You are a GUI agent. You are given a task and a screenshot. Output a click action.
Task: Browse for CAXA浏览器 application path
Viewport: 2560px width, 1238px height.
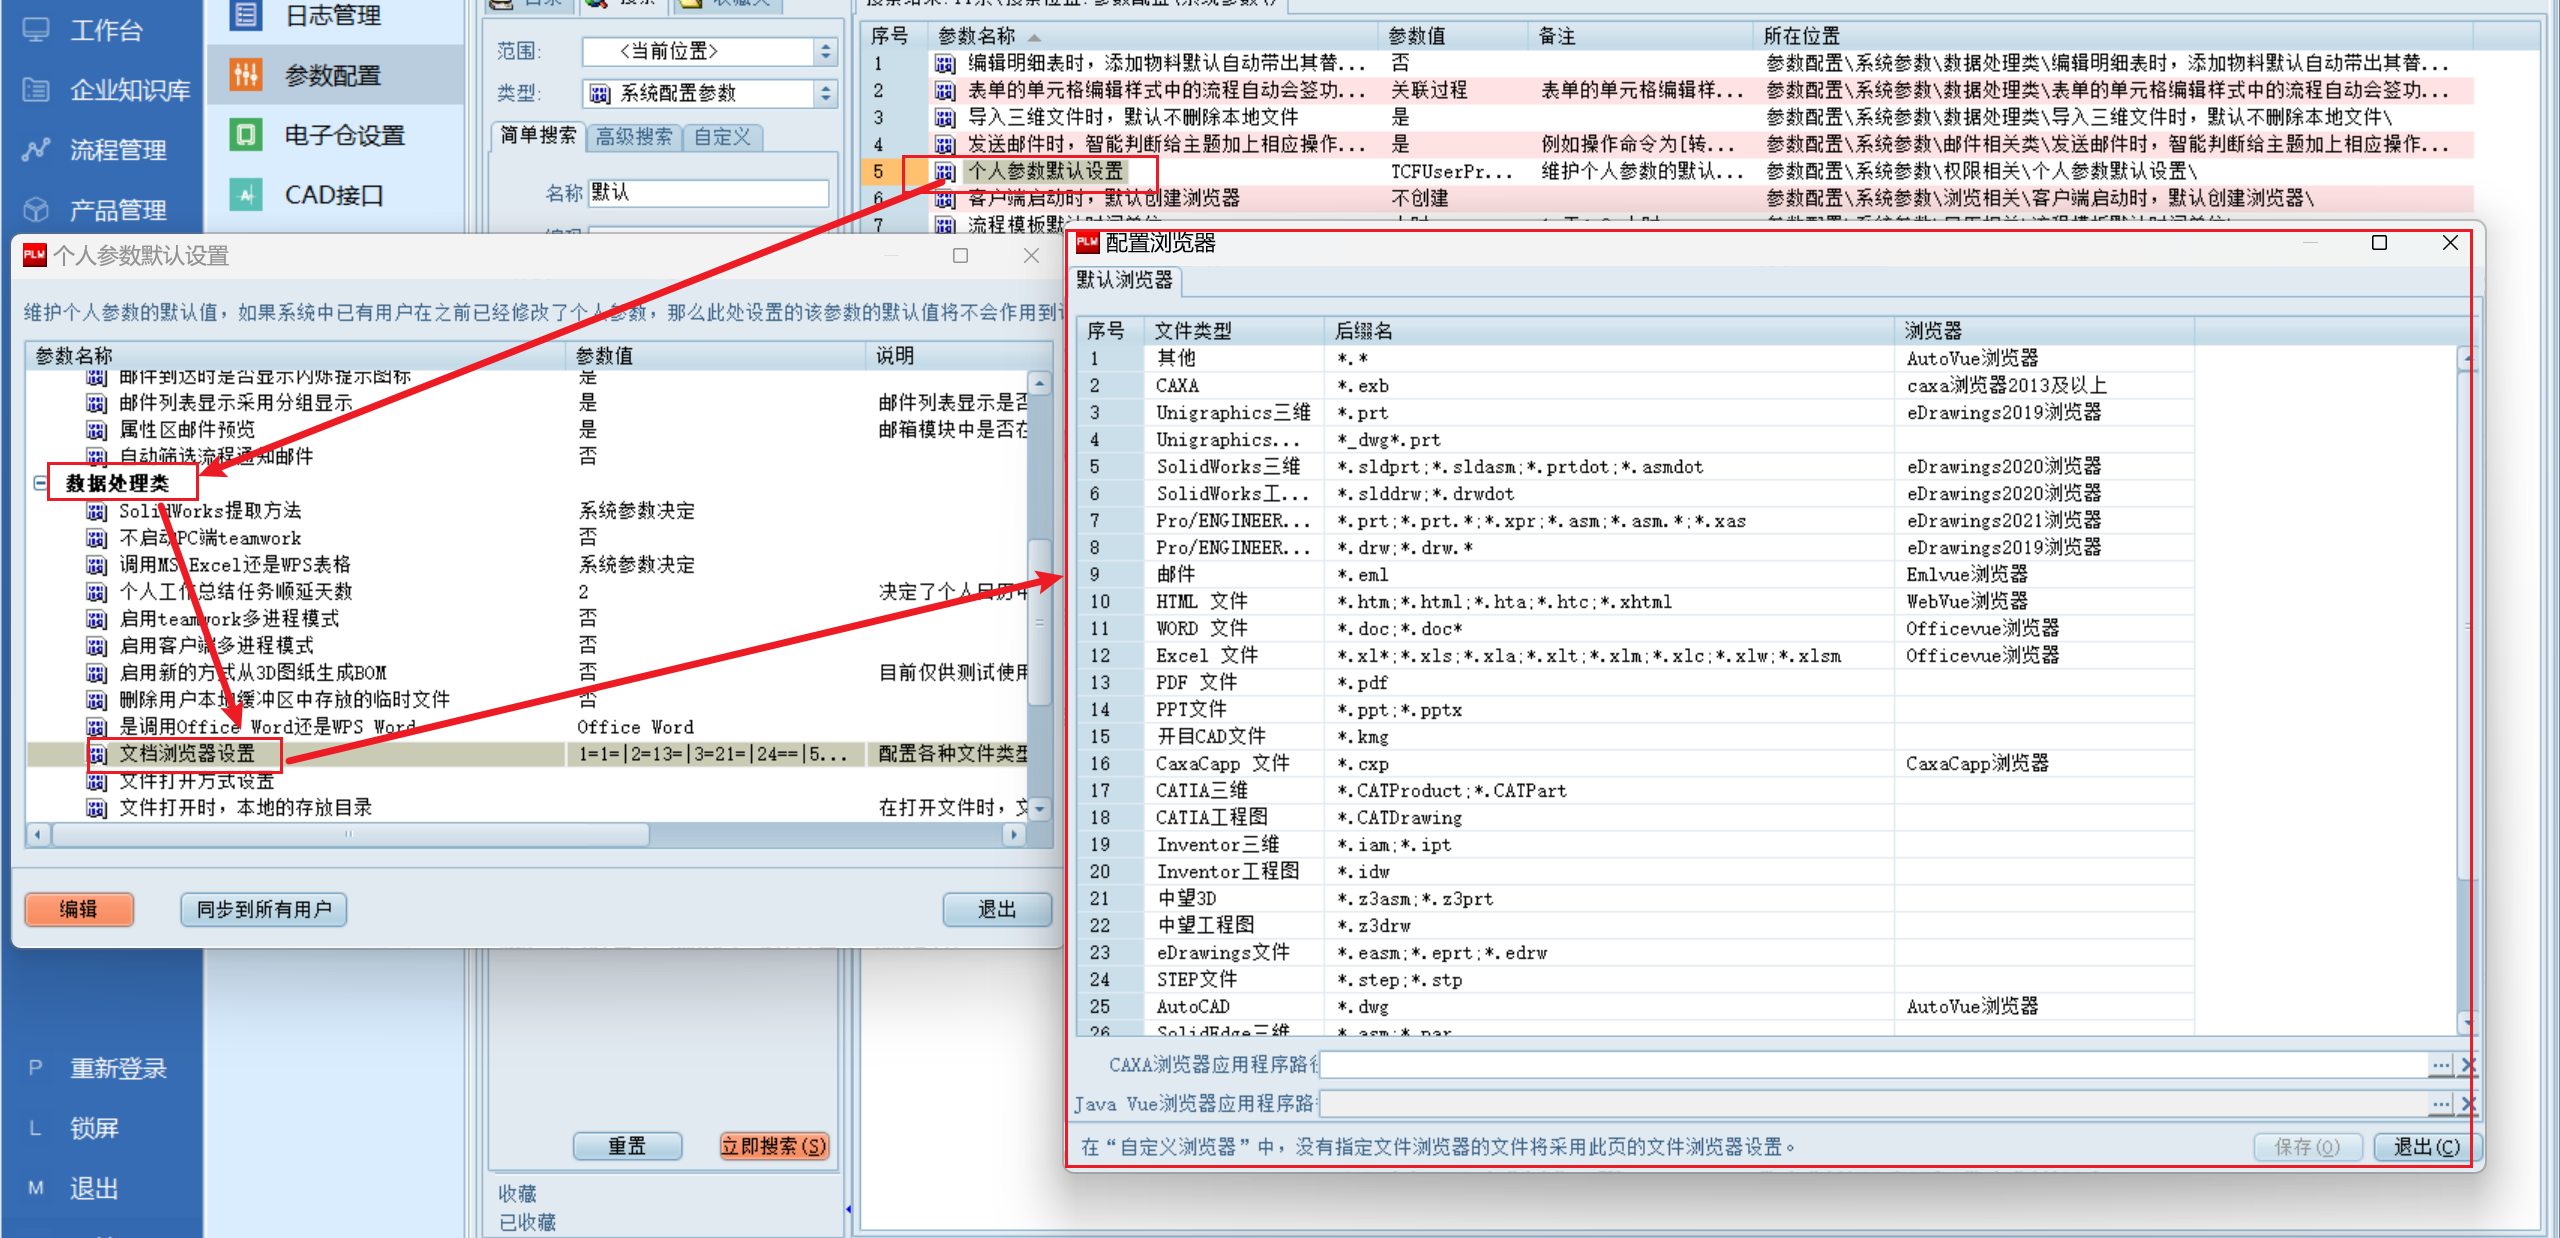2441,1065
